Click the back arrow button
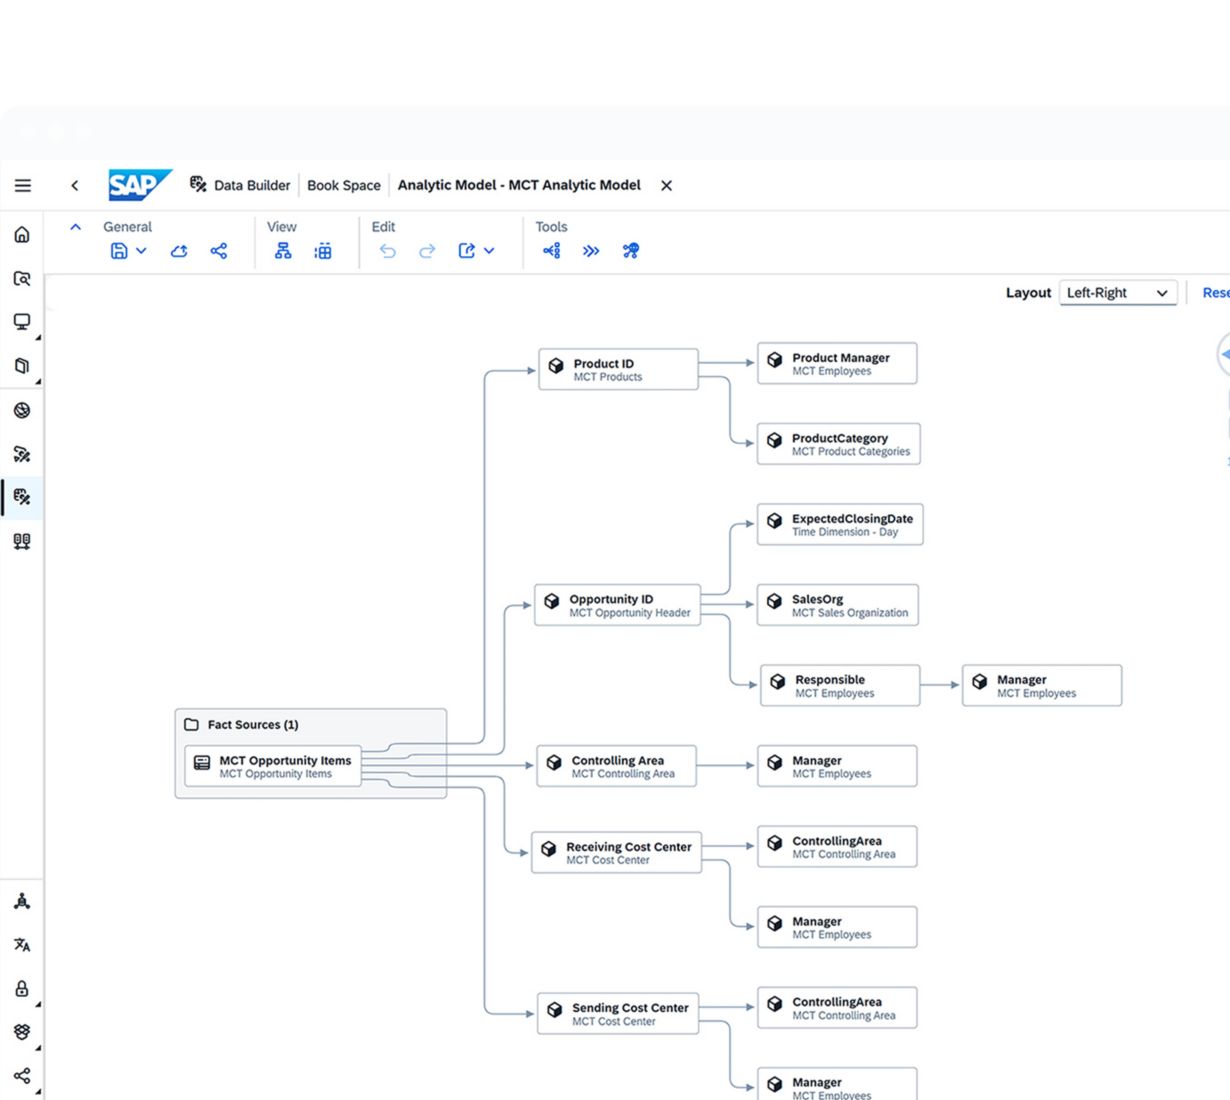The width and height of the screenshot is (1230, 1100). click(74, 185)
